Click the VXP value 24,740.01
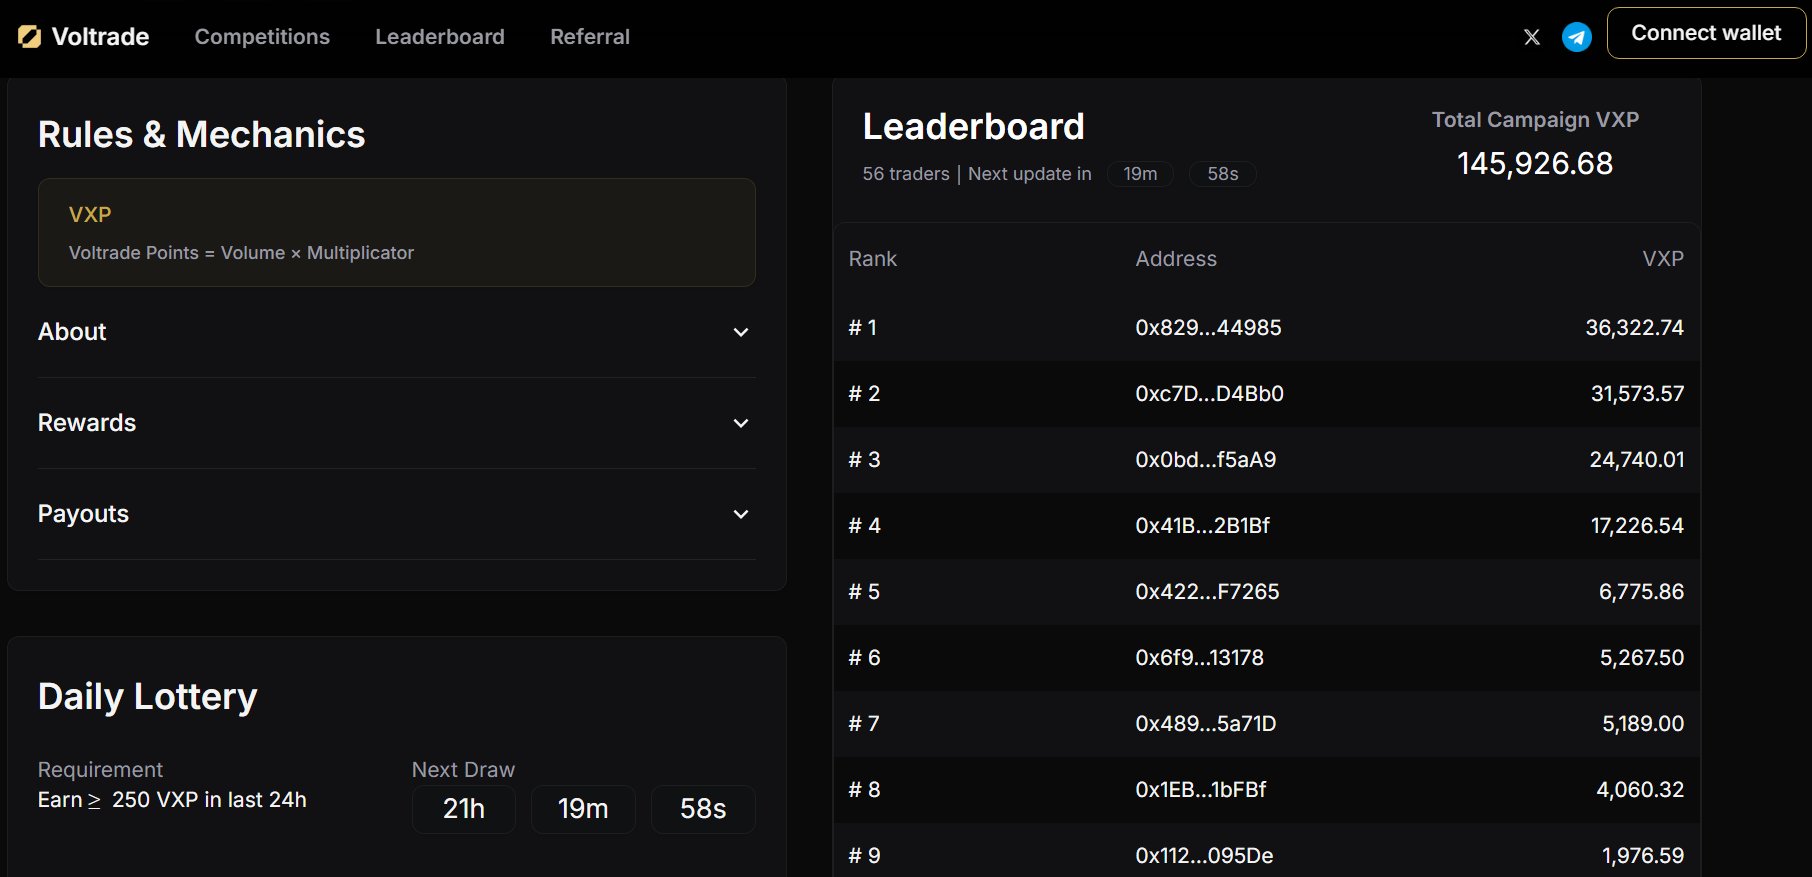 [x=1637, y=460]
